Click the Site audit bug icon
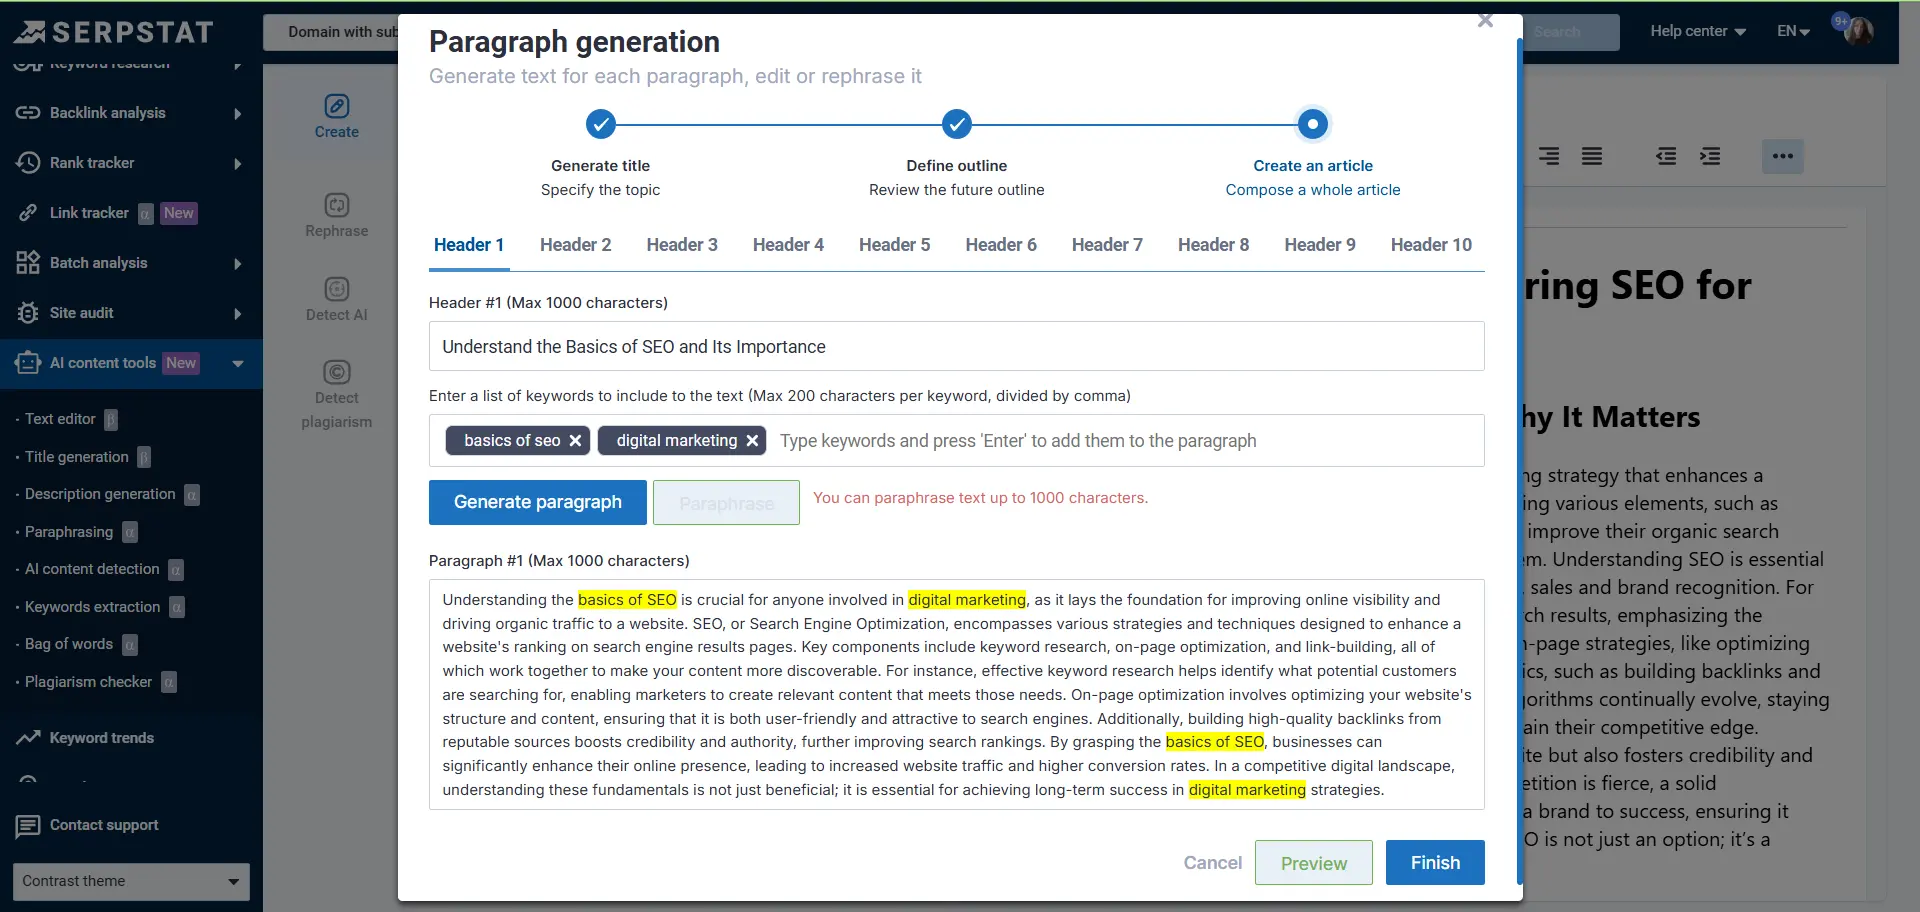This screenshot has height=912, width=1920. pyautogui.click(x=27, y=313)
